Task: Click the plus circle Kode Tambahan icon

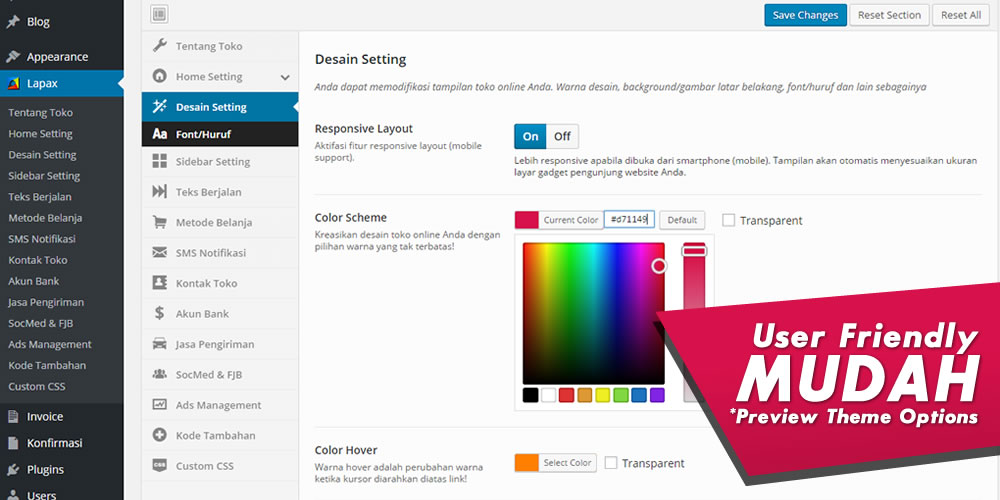Action: pyautogui.click(x=159, y=435)
